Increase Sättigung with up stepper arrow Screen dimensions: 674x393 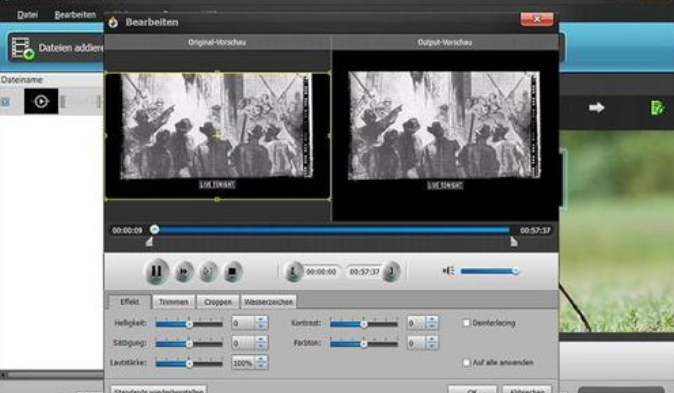click(x=261, y=339)
